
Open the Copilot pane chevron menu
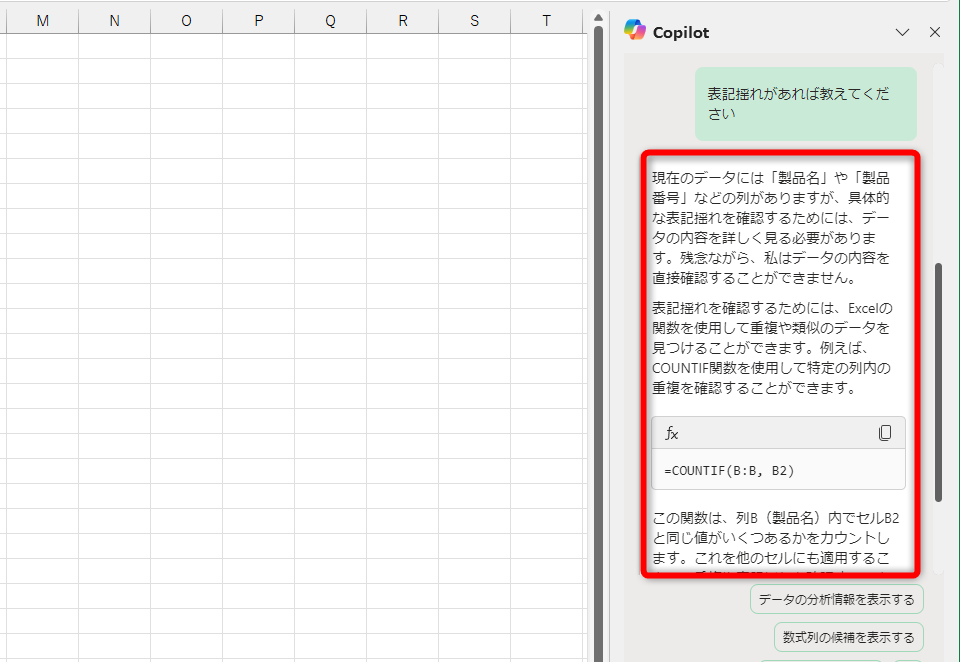coord(904,31)
